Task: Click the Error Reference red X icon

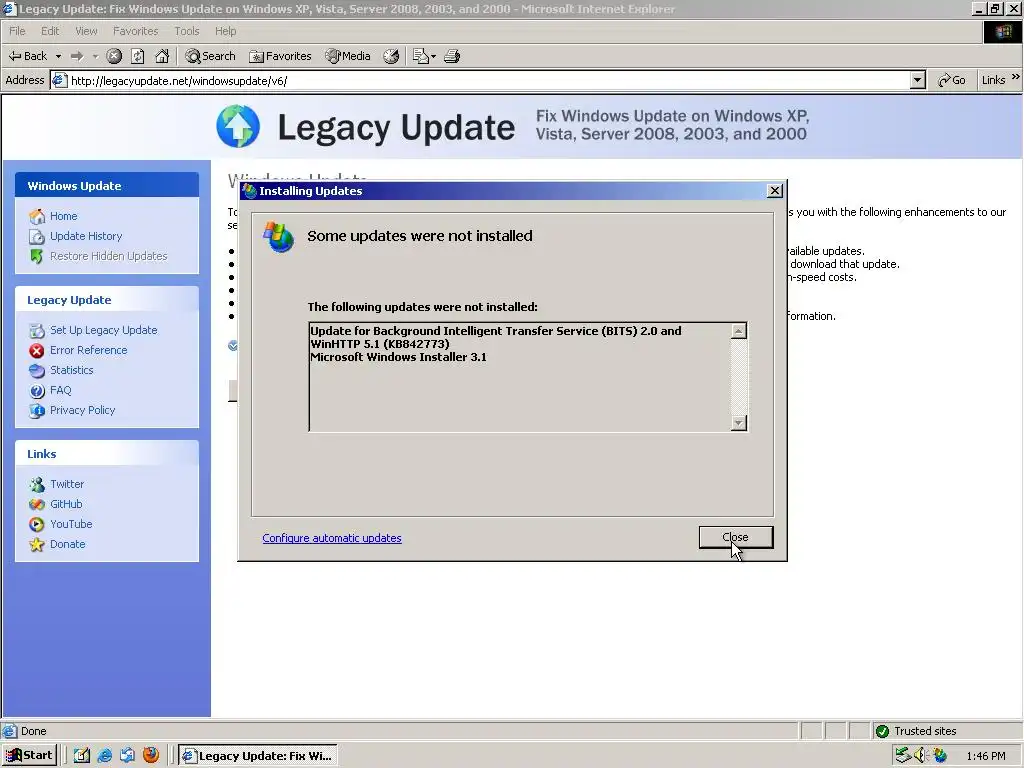Action: pyautogui.click(x=37, y=351)
